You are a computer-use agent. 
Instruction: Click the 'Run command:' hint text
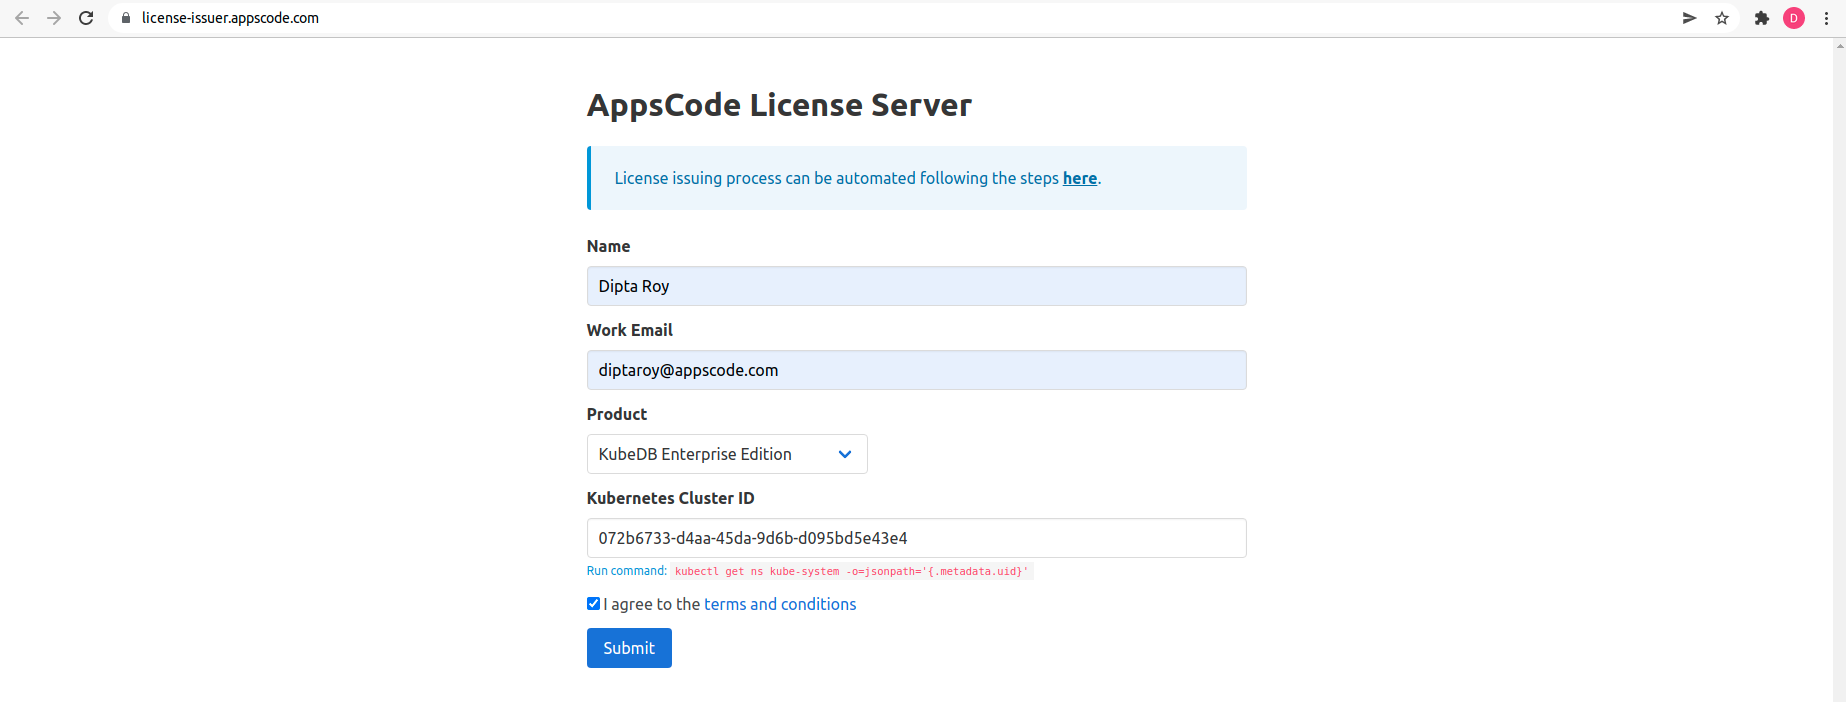pyautogui.click(x=626, y=571)
